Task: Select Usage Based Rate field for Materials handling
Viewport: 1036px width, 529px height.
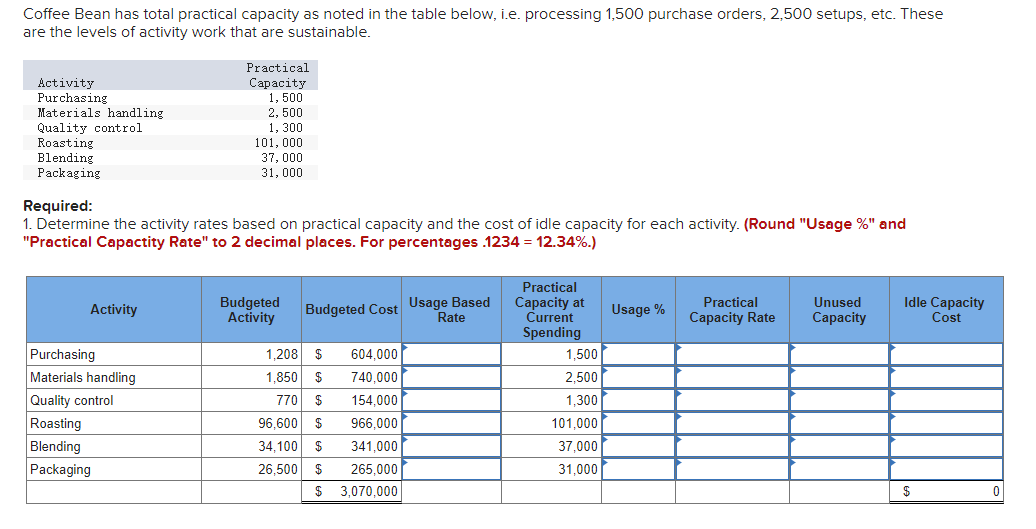Action: click(452, 377)
